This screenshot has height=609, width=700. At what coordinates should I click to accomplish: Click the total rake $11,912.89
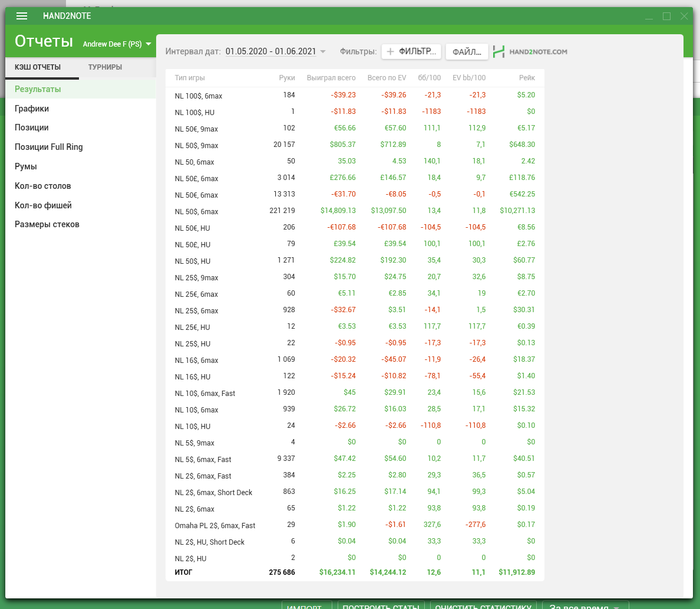517,572
